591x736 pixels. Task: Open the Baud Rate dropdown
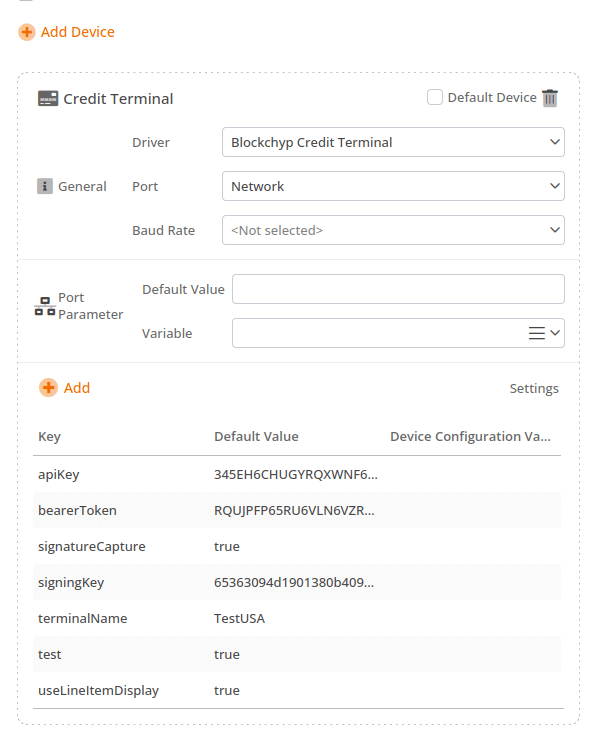[x=393, y=230]
